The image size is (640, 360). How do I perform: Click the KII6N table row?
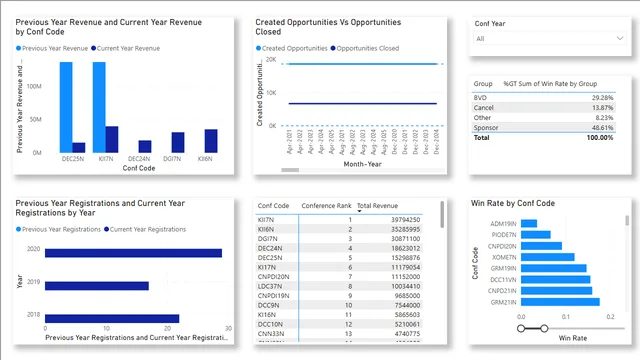click(339, 229)
